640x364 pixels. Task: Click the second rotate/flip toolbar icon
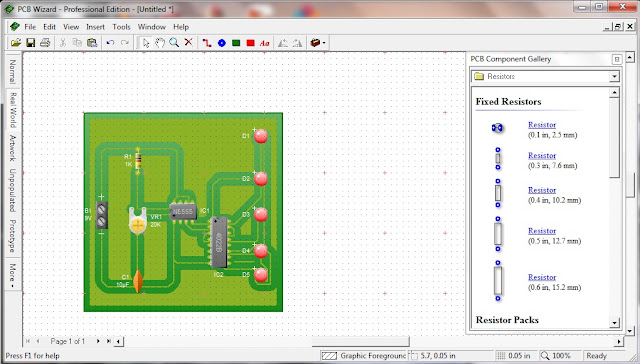pyautogui.click(x=297, y=43)
